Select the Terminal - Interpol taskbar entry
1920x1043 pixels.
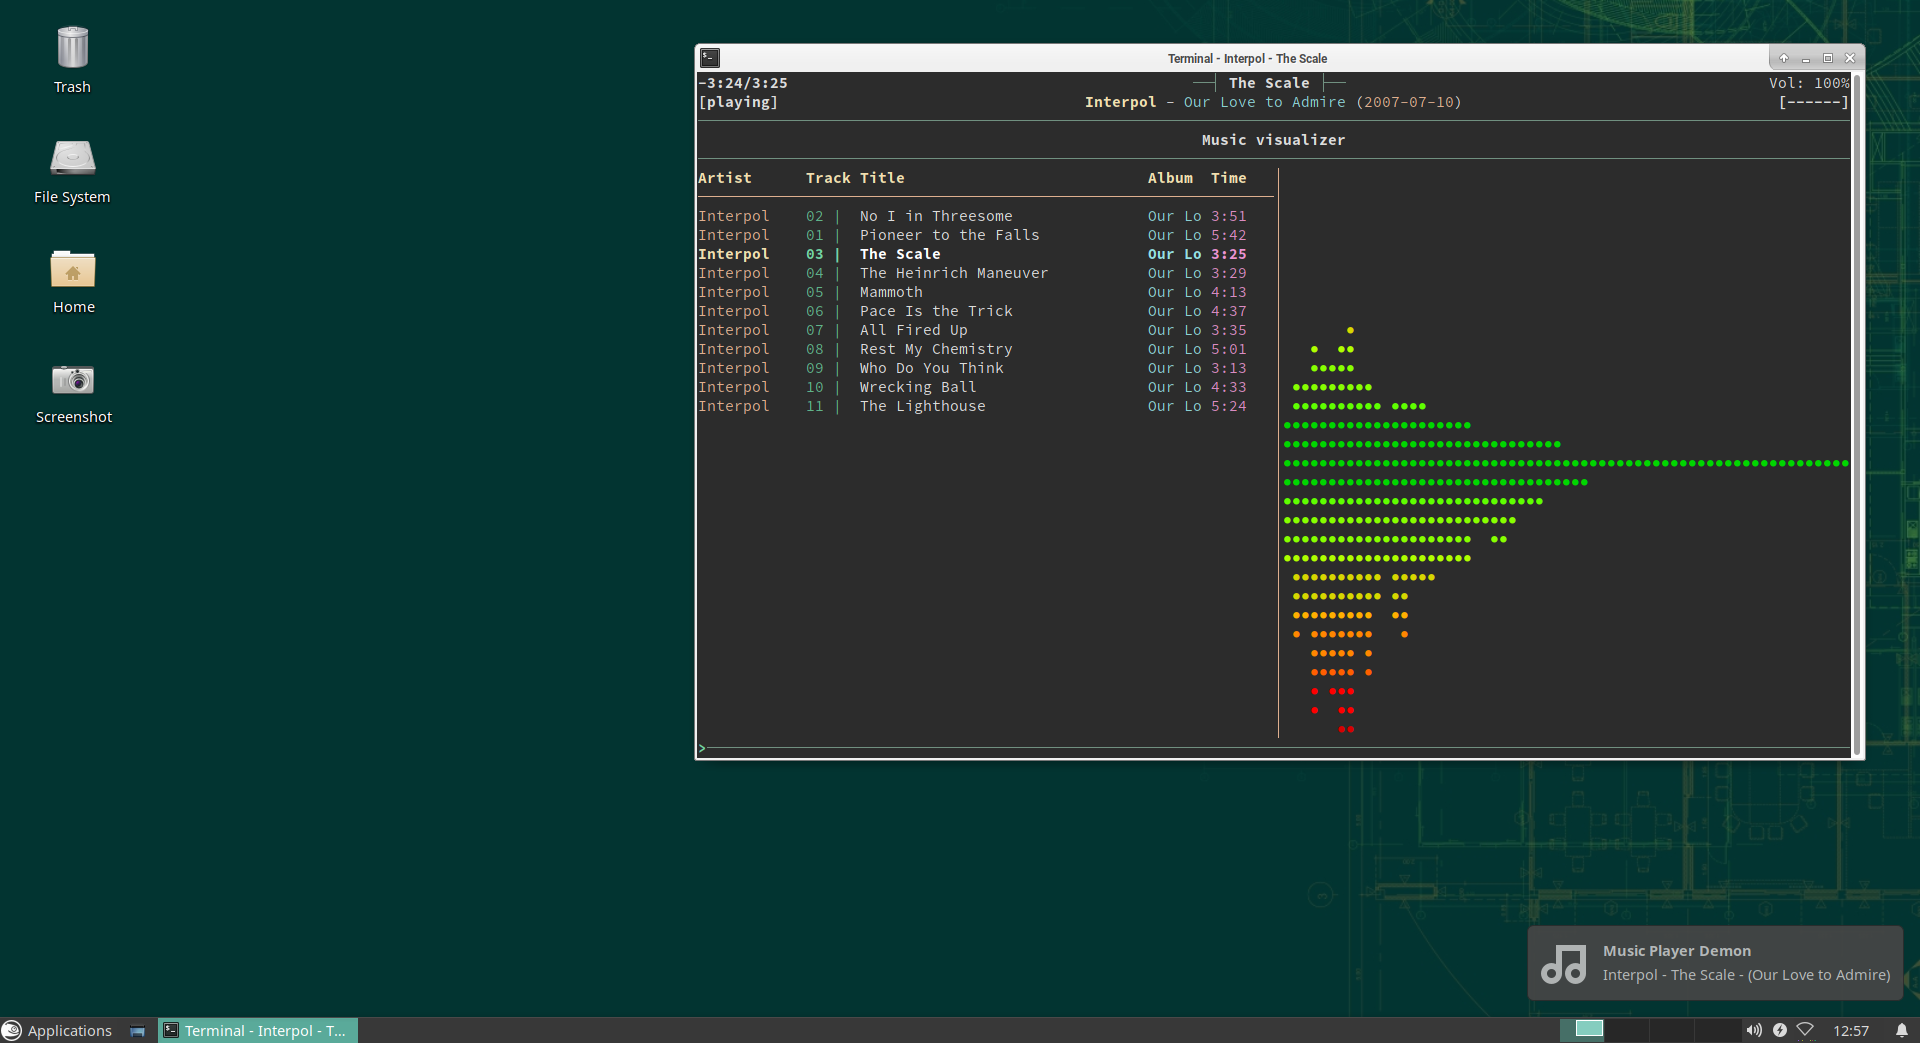point(256,1030)
